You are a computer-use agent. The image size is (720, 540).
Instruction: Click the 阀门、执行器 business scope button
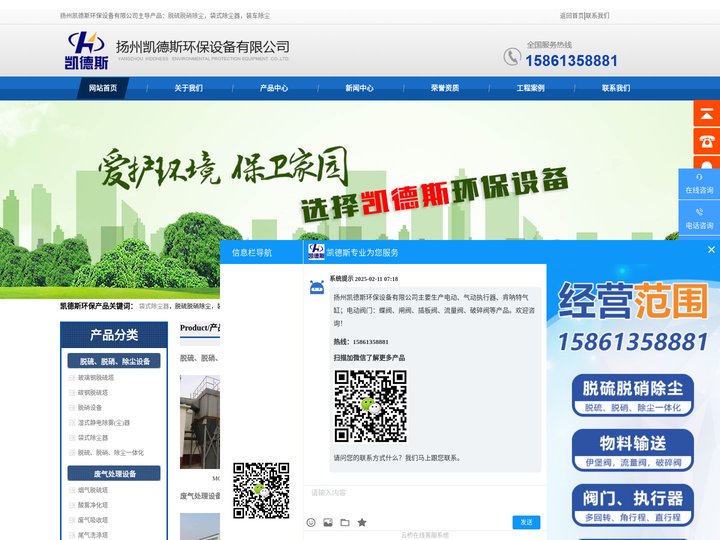[633, 505]
